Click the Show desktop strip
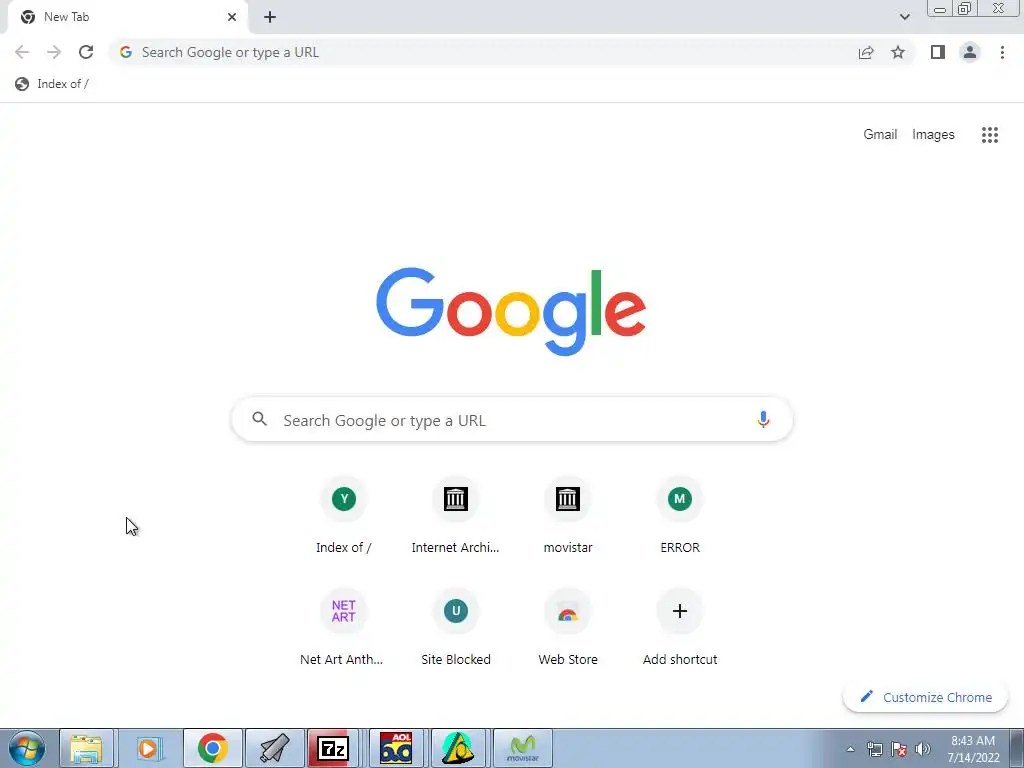 pos(1016,748)
